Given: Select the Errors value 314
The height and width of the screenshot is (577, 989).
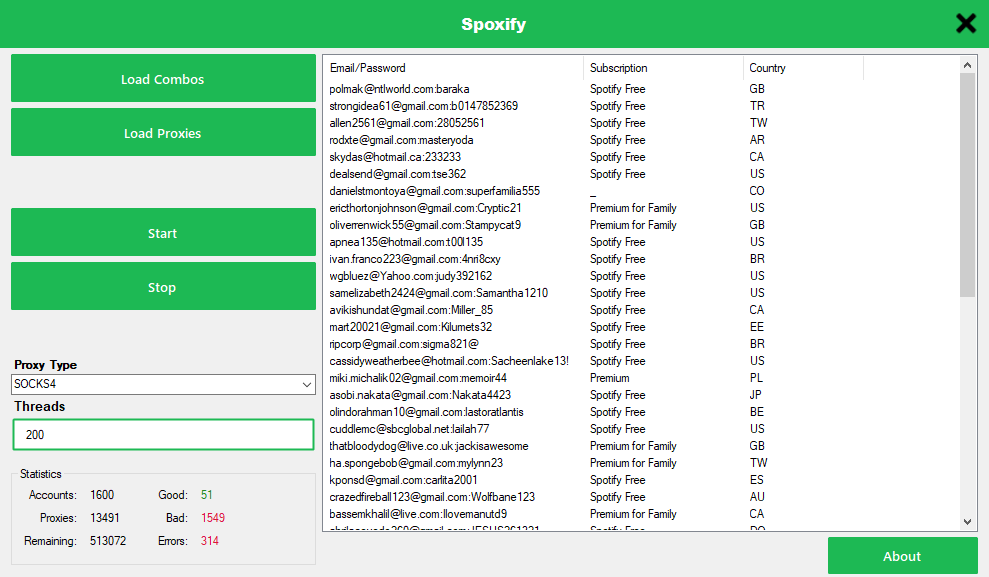Looking at the screenshot, I should [x=209, y=541].
